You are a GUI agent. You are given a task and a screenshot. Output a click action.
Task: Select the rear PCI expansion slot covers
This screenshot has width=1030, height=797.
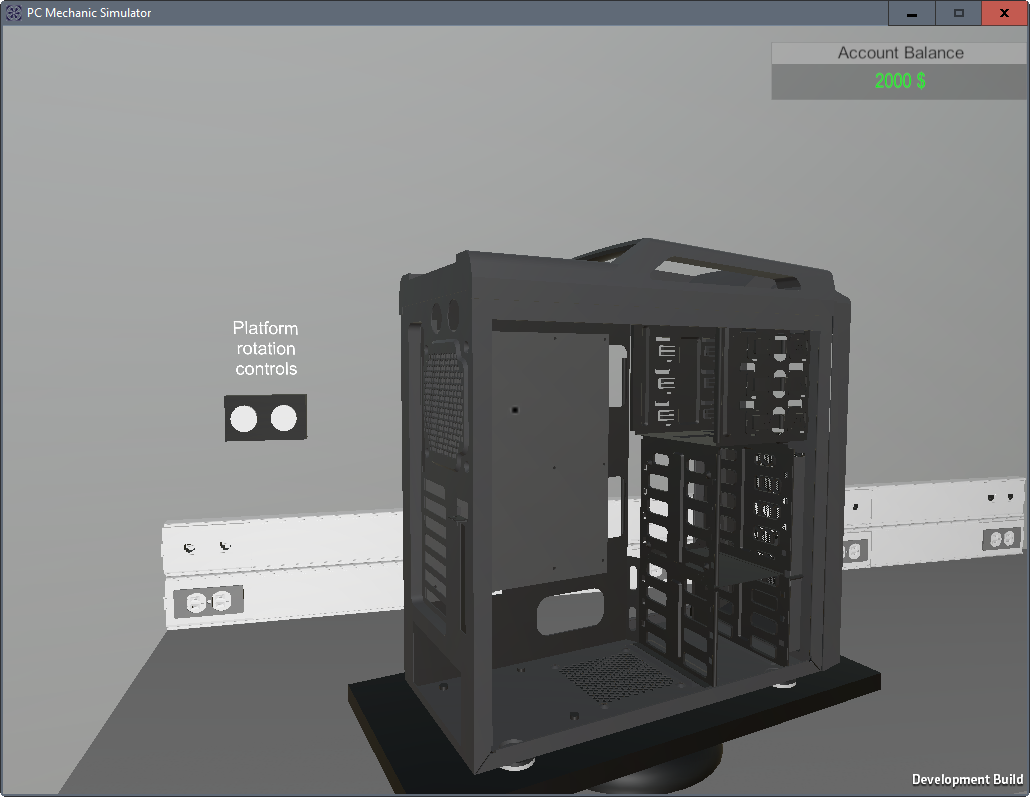(437, 540)
